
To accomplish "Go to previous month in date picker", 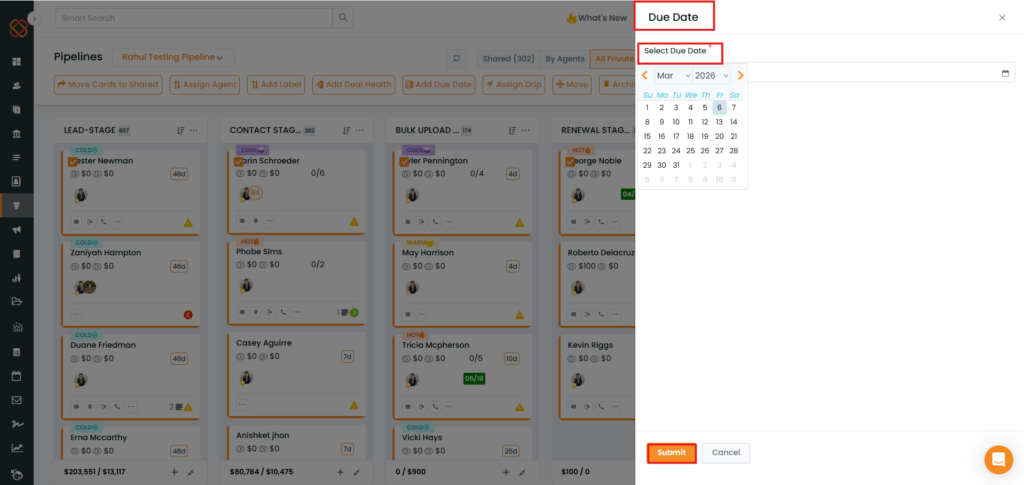I will coord(645,75).
